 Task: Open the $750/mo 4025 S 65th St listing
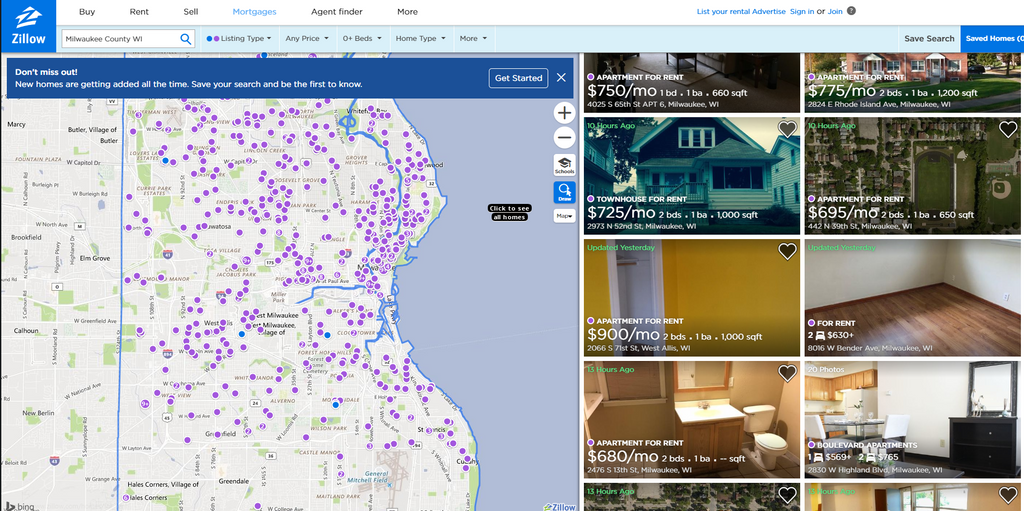pos(692,83)
